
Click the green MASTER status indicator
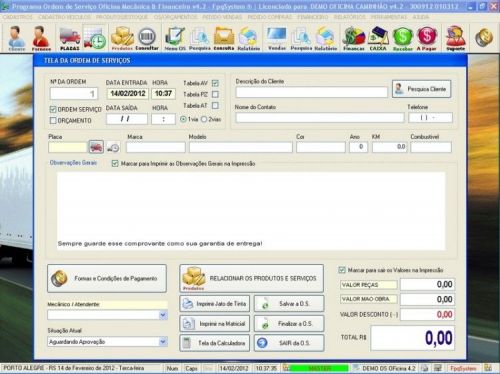coord(319,368)
